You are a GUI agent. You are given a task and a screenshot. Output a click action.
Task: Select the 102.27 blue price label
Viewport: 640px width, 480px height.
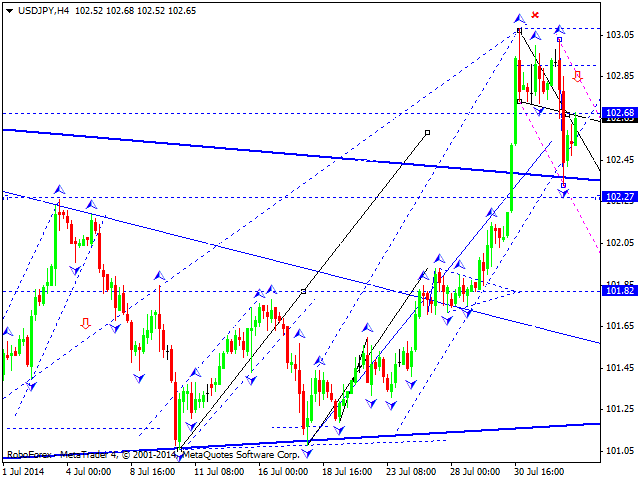coord(620,197)
